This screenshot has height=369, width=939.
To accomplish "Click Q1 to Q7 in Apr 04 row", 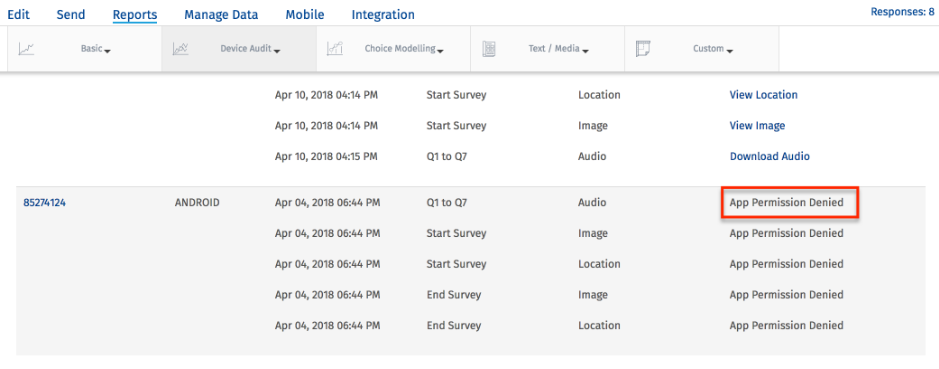I will coord(447,202).
